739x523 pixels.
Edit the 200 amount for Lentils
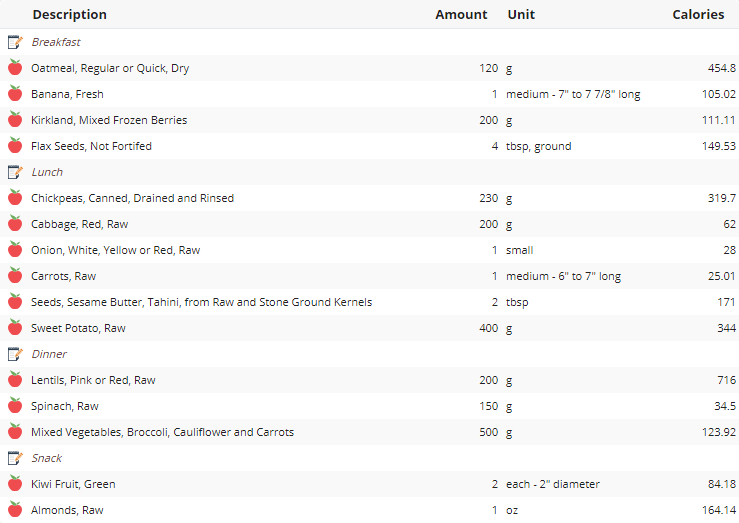(x=488, y=380)
